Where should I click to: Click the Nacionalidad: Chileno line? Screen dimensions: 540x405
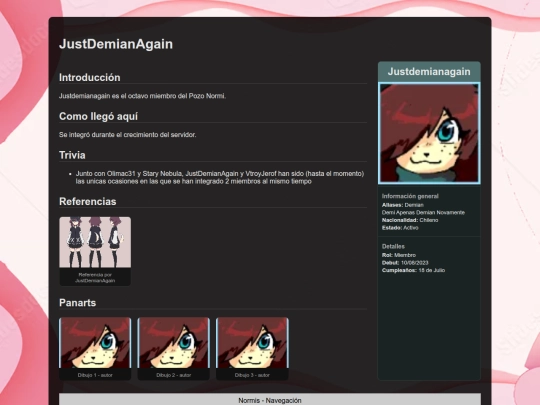(x=410, y=220)
